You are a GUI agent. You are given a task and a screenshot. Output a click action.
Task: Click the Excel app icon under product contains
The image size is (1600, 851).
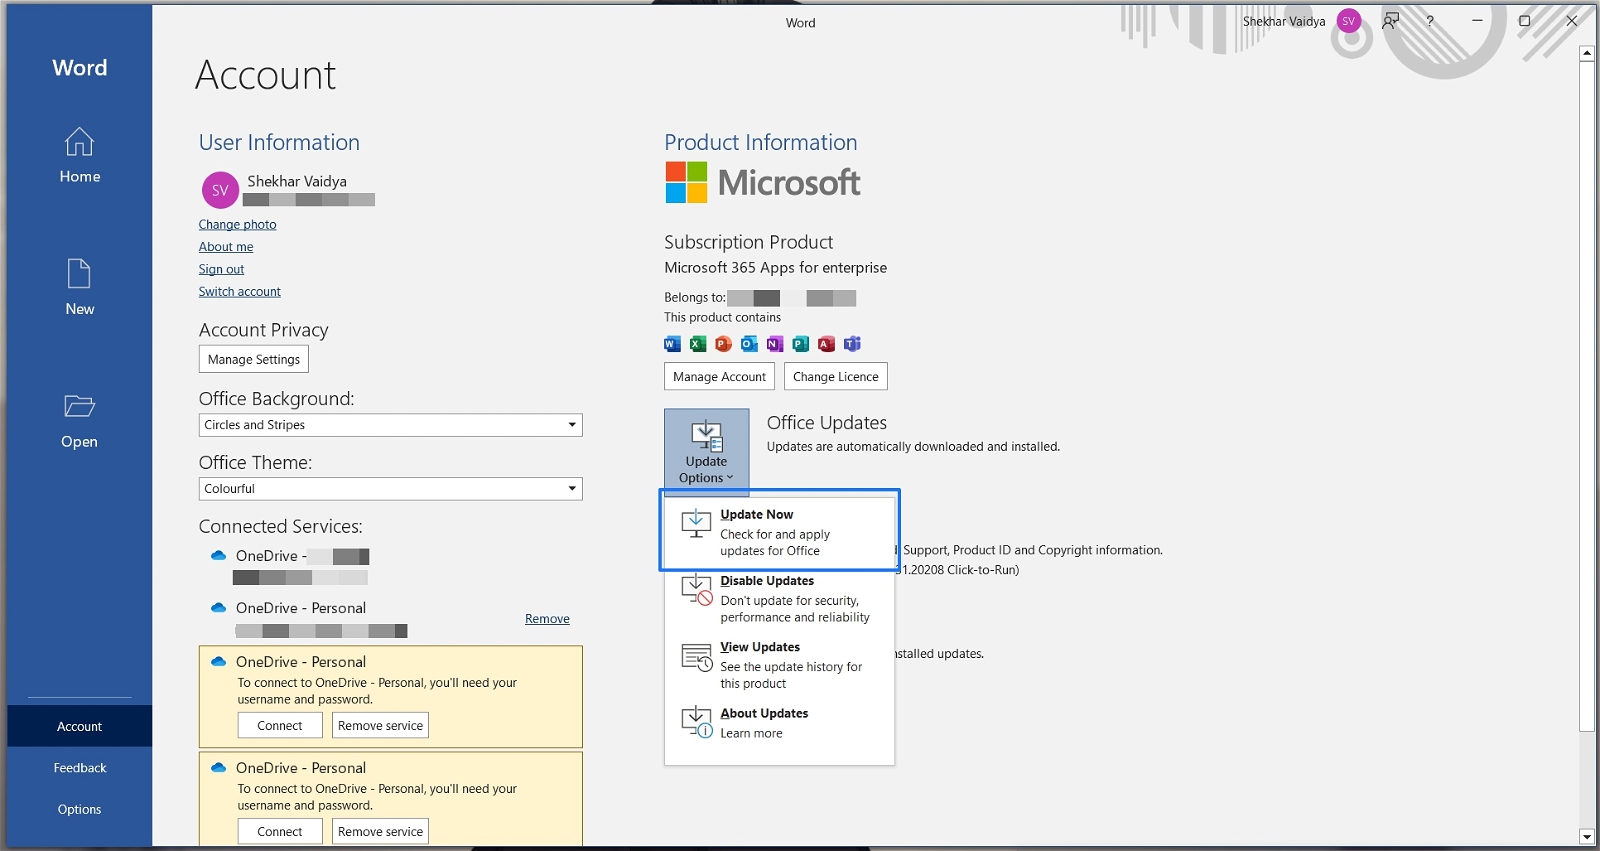pyautogui.click(x=698, y=344)
